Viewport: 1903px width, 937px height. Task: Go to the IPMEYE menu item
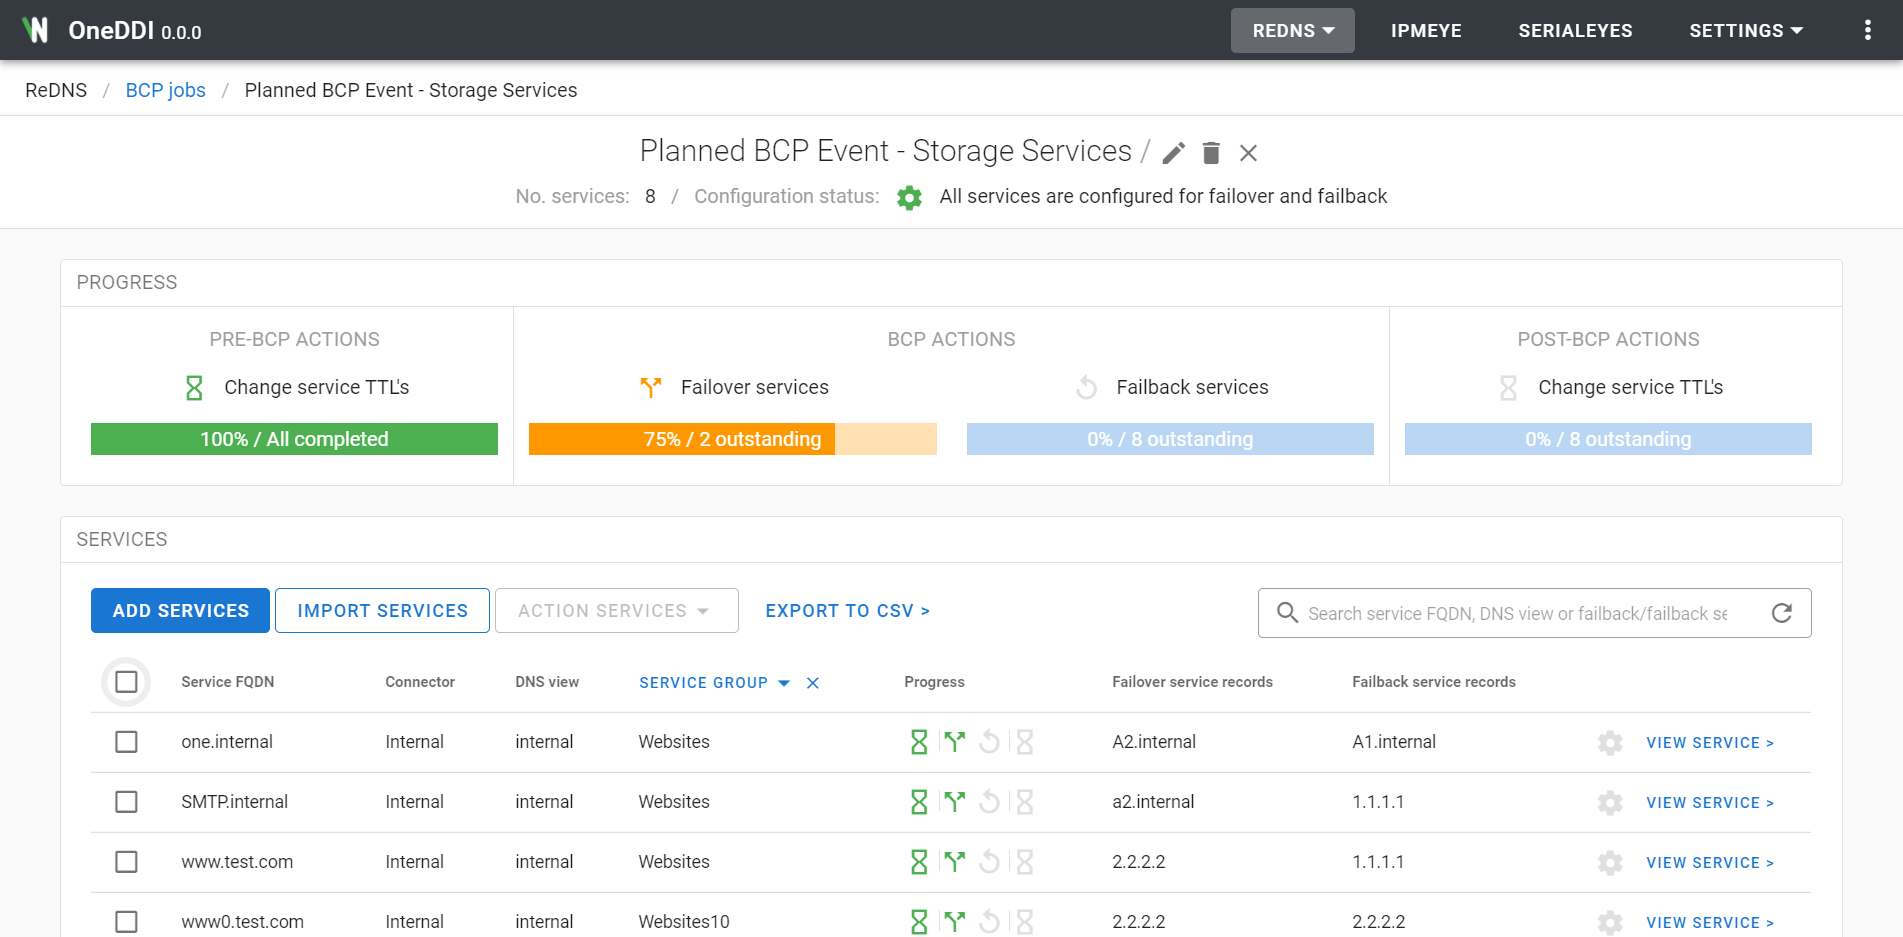point(1426,30)
